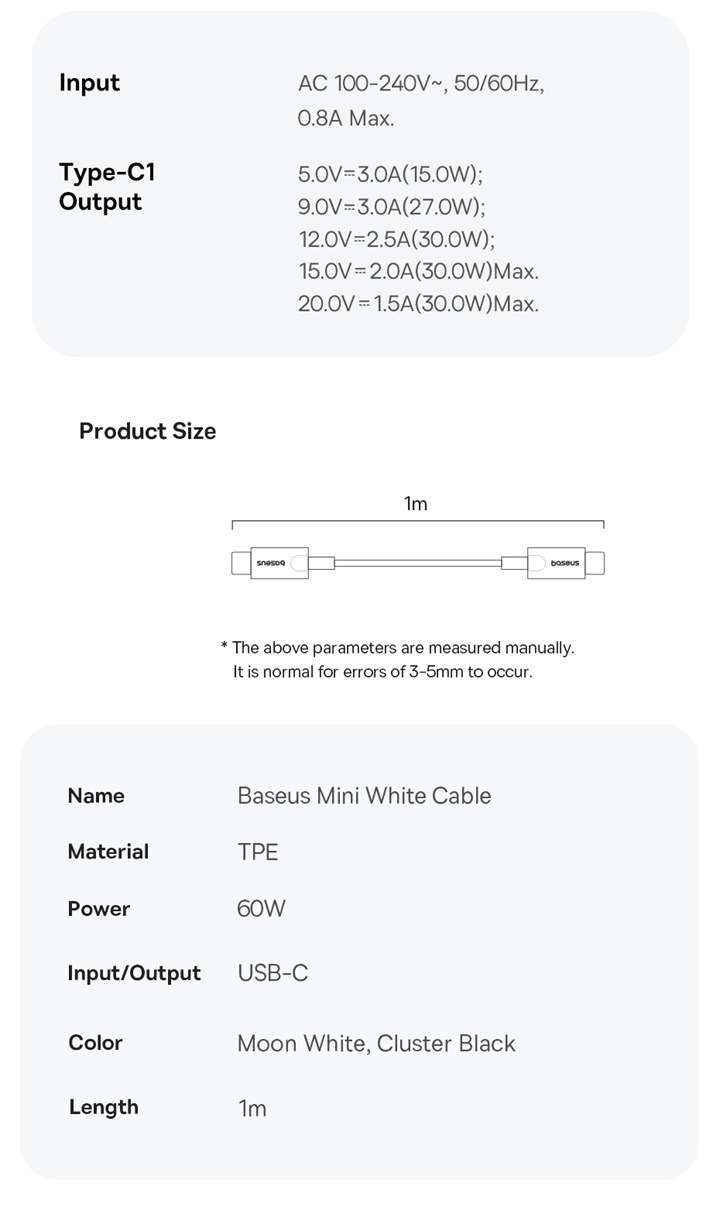The height and width of the screenshot is (1224, 720).
Task: Click the 60W power value
Action: pos(261,909)
